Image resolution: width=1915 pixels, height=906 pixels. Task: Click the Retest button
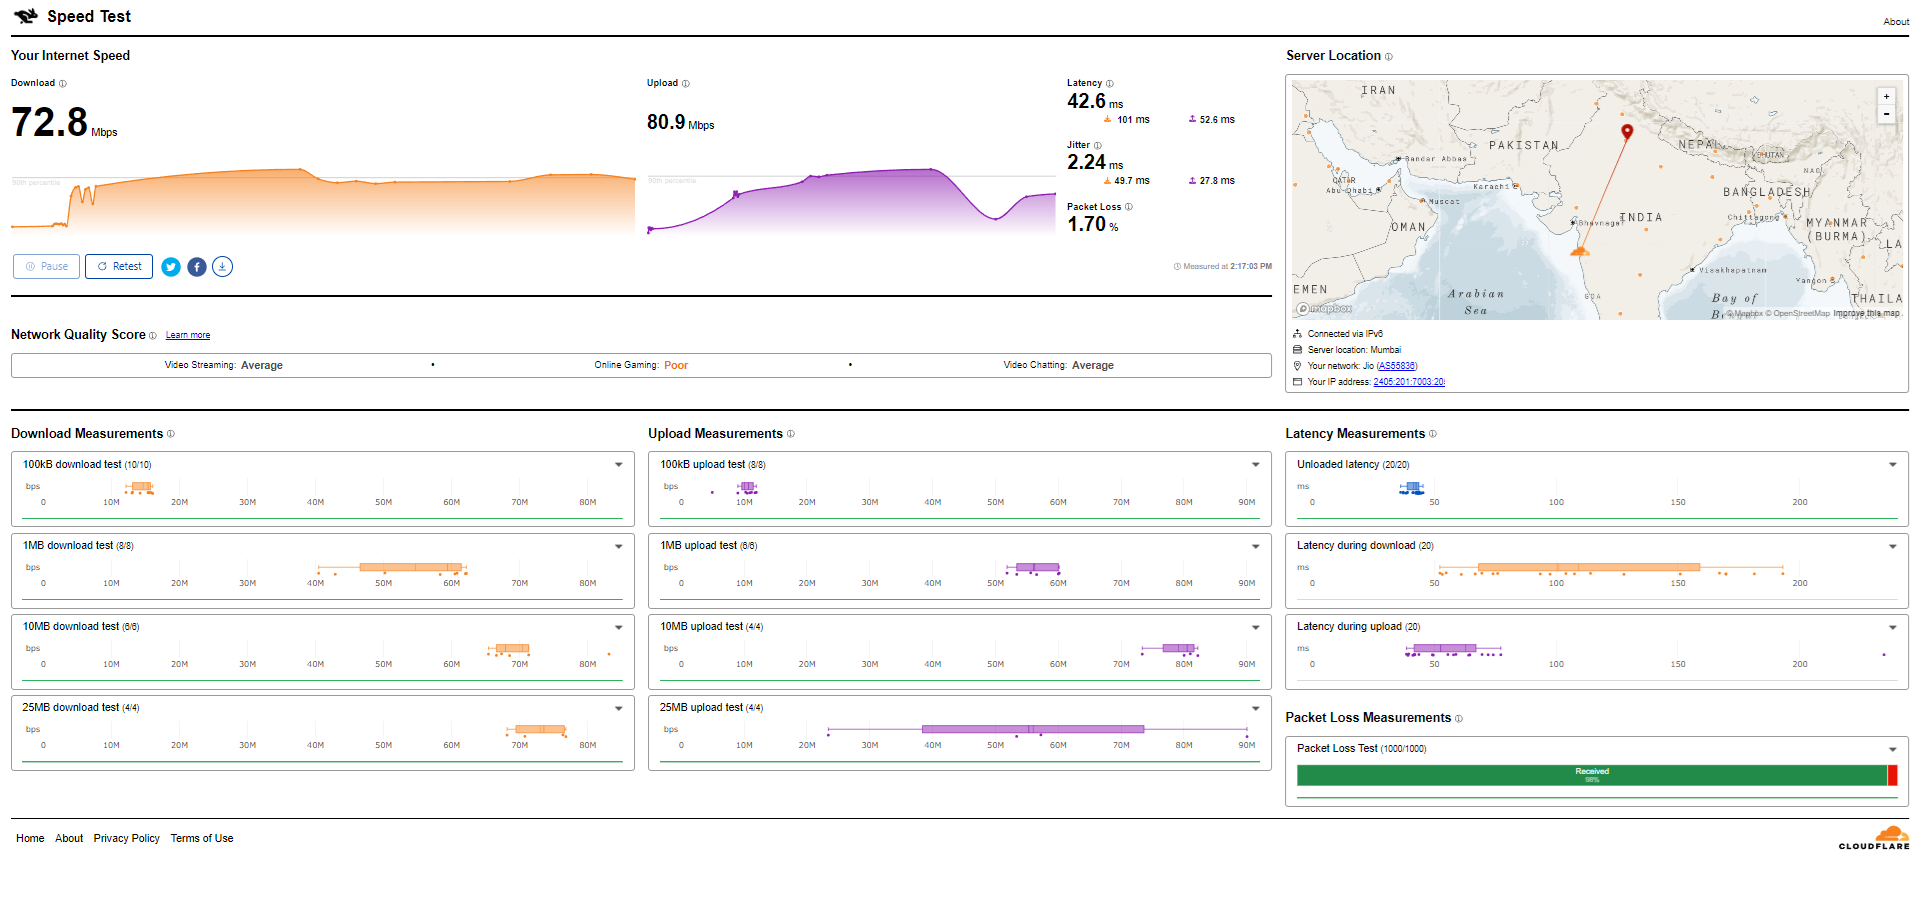pyautogui.click(x=119, y=267)
